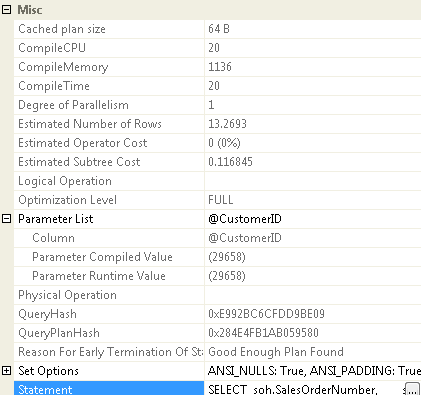421x395 pixels.
Task: Select the highlighted Statement property
Action: [x=109, y=388]
